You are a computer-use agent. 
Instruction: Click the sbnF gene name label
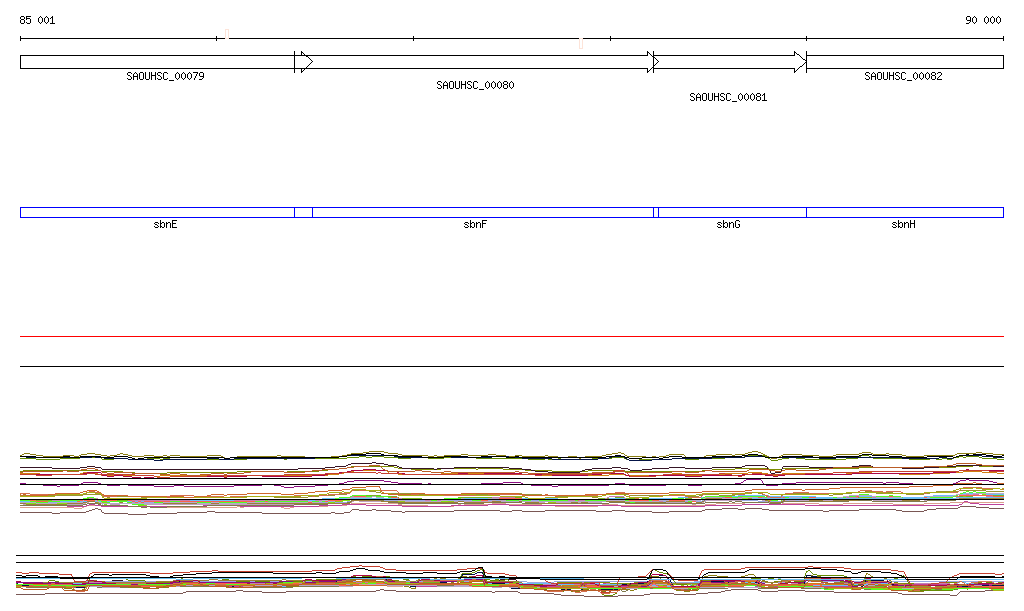(475, 225)
